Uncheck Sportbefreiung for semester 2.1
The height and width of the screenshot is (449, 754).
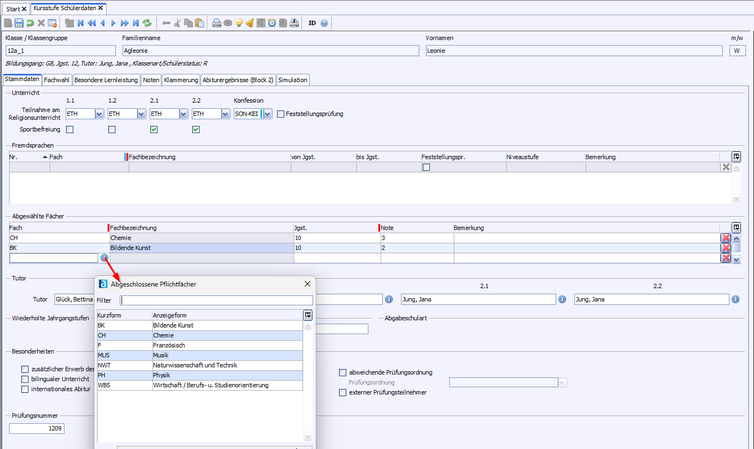point(154,129)
